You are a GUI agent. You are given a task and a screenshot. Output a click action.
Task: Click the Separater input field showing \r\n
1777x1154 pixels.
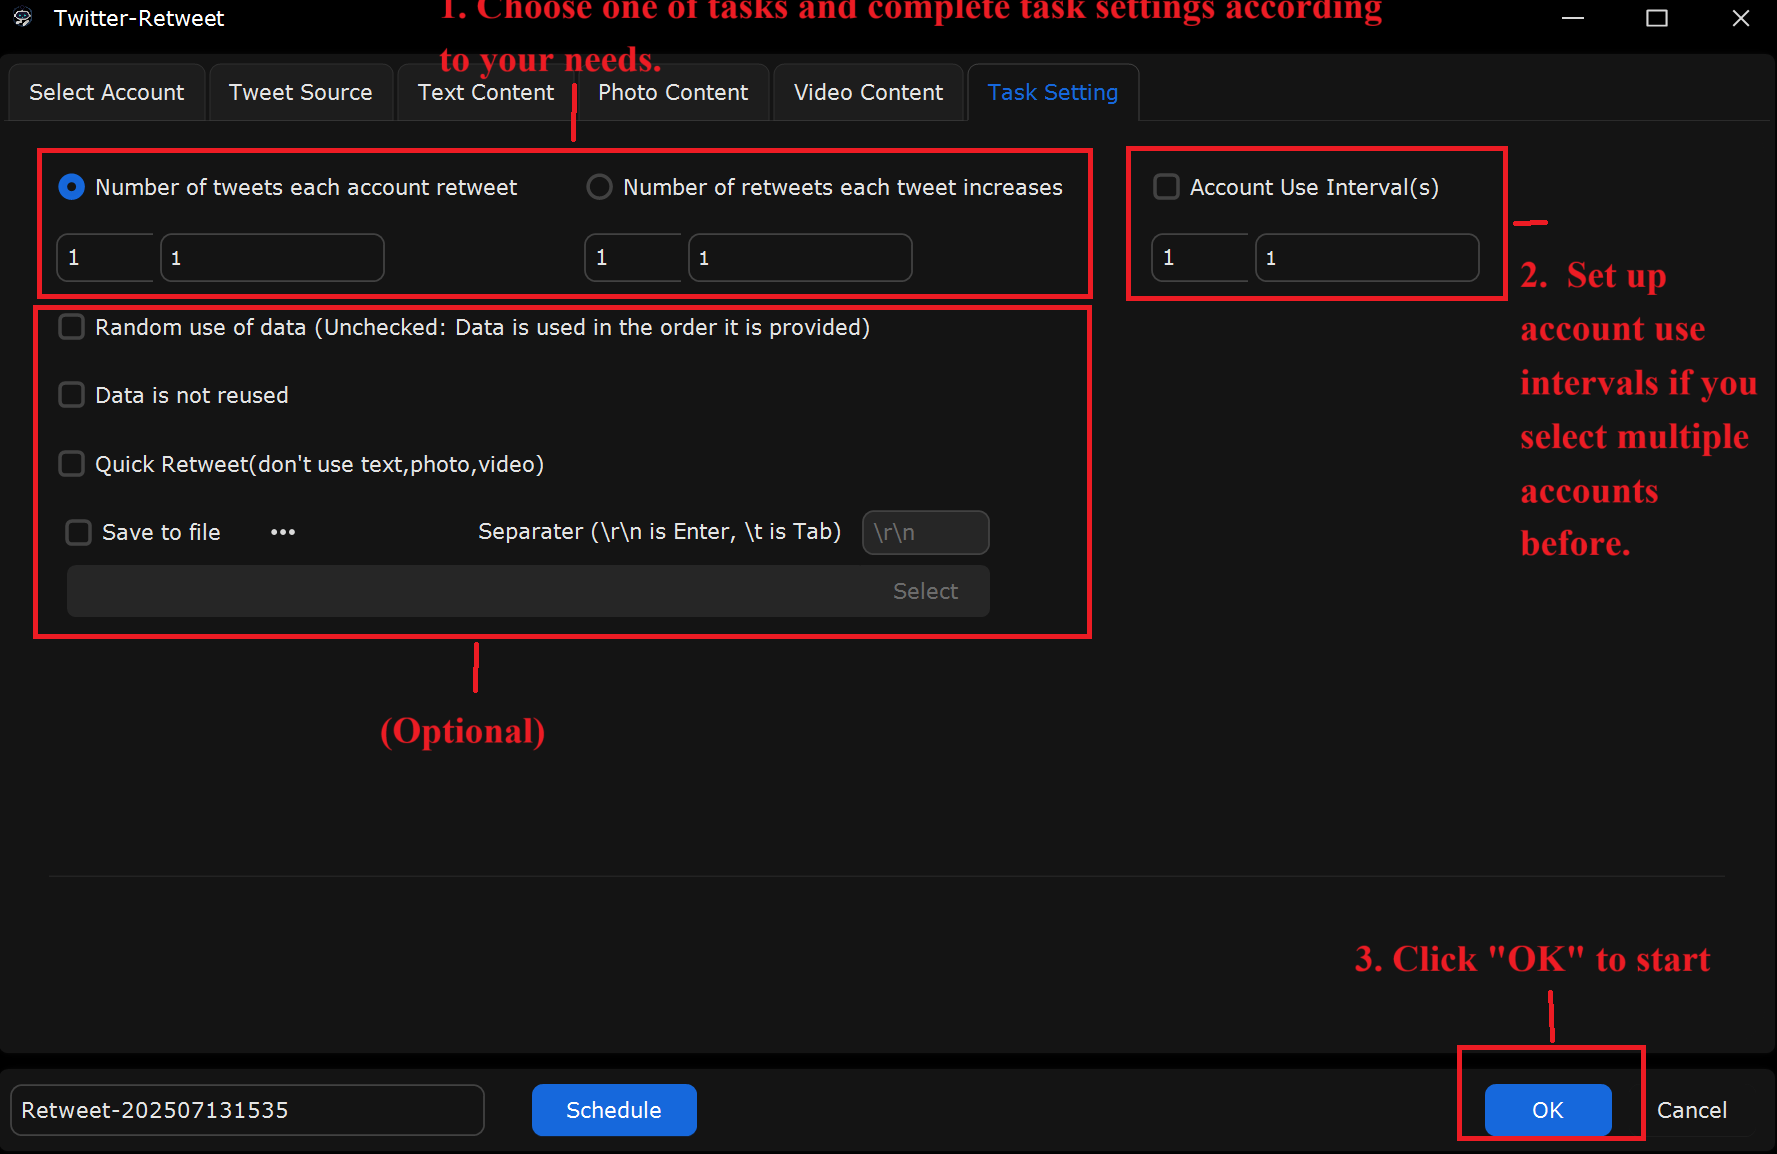(x=925, y=532)
